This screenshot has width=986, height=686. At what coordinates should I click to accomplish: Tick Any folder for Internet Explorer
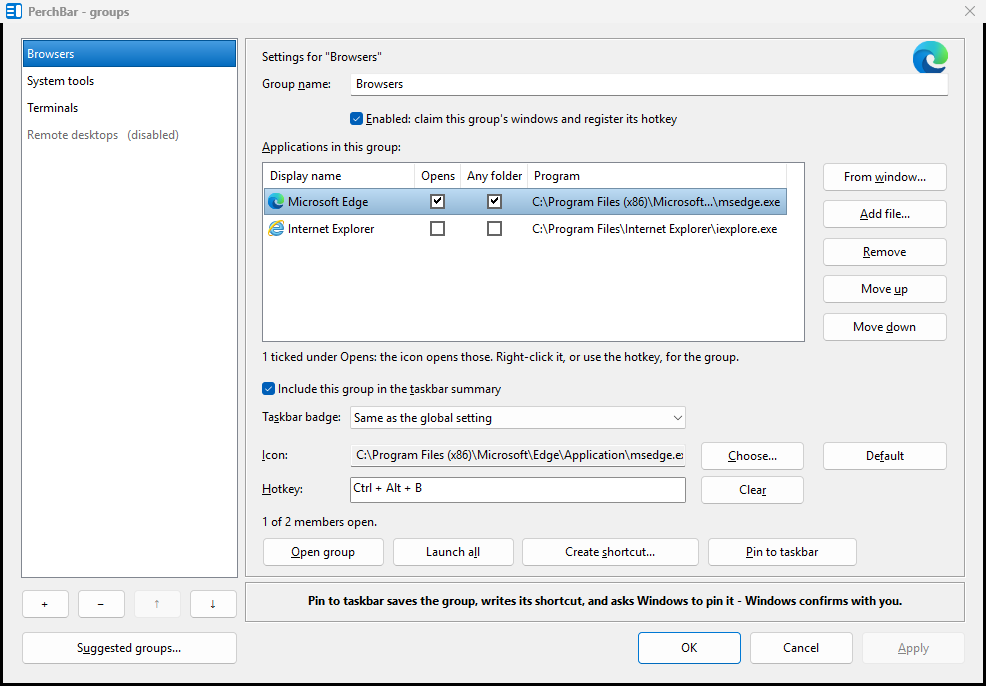click(x=494, y=229)
